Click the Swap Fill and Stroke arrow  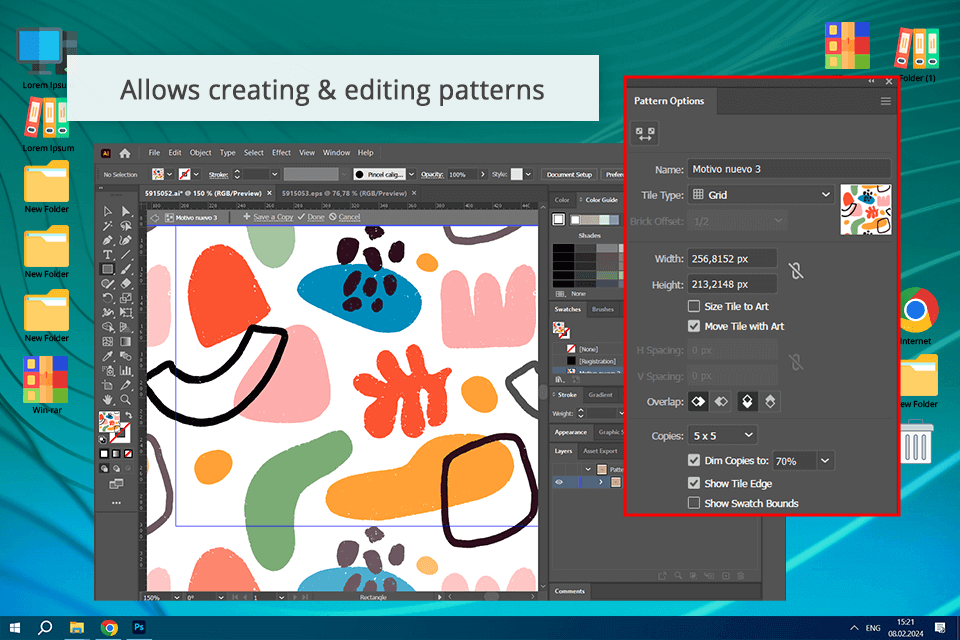[x=129, y=415]
